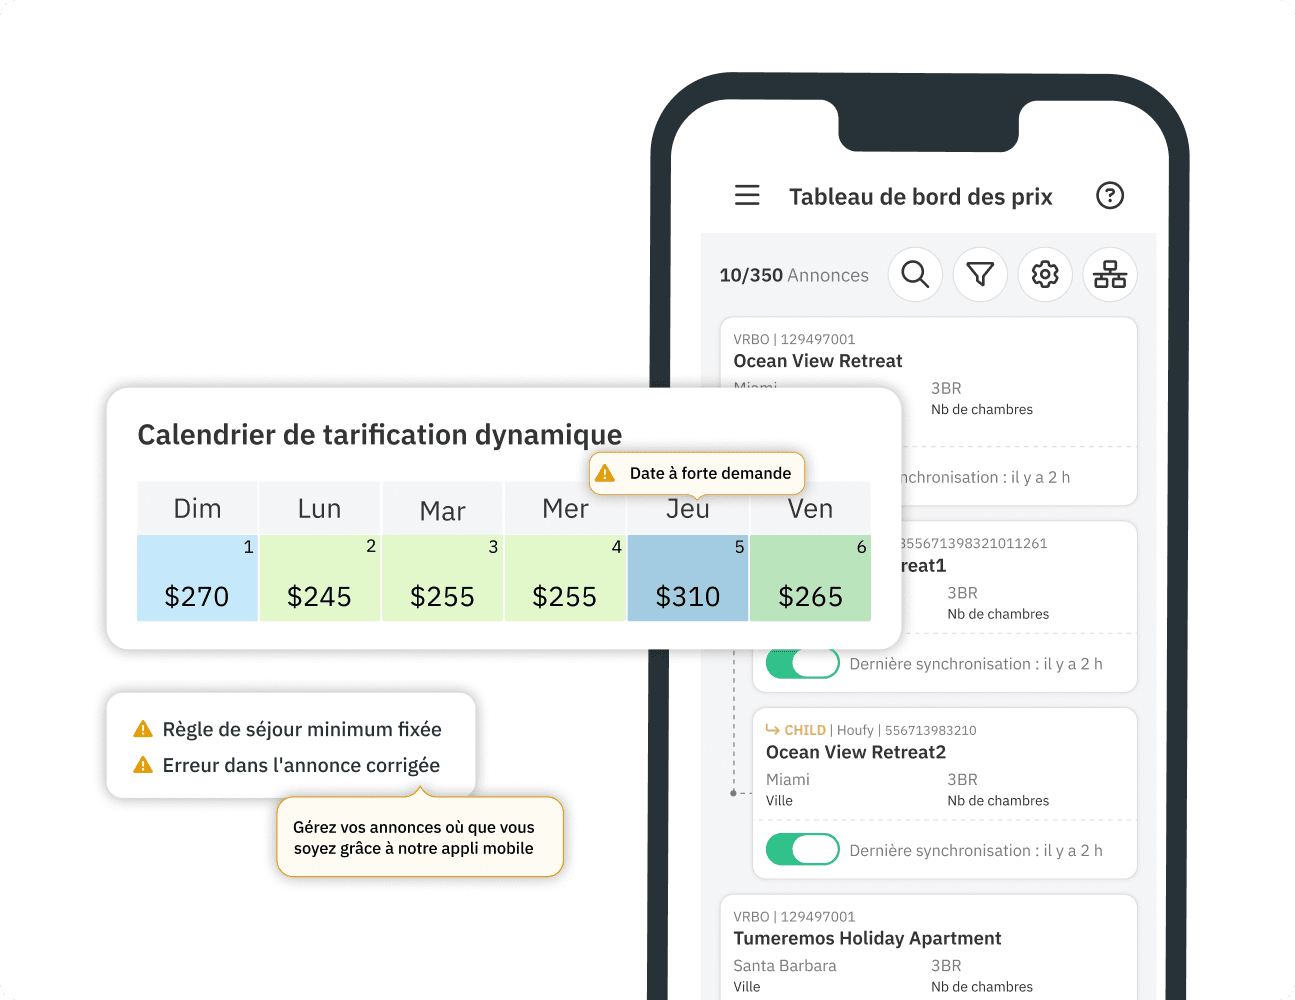Toggle synchronization for Ocean View Retreat2
1295x1000 pixels.
pyautogui.click(x=802, y=849)
